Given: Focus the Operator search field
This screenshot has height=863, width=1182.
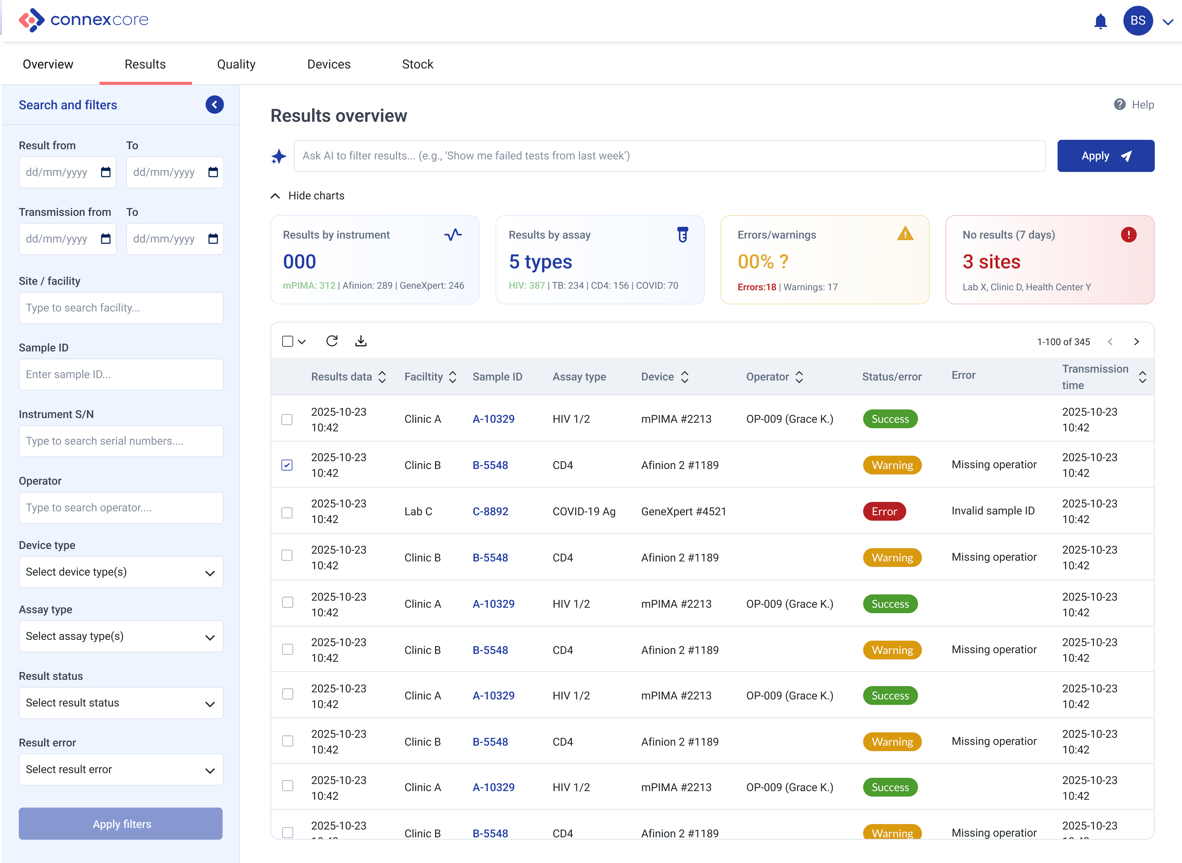Looking at the screenshot, I should coord(121,508).
